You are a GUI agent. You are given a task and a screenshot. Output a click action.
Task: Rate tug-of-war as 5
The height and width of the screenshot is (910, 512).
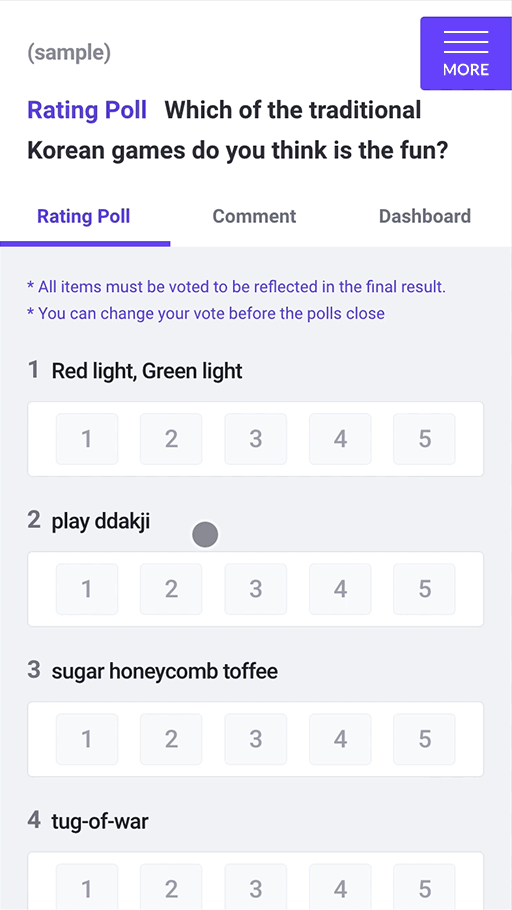tap(424, 888)
